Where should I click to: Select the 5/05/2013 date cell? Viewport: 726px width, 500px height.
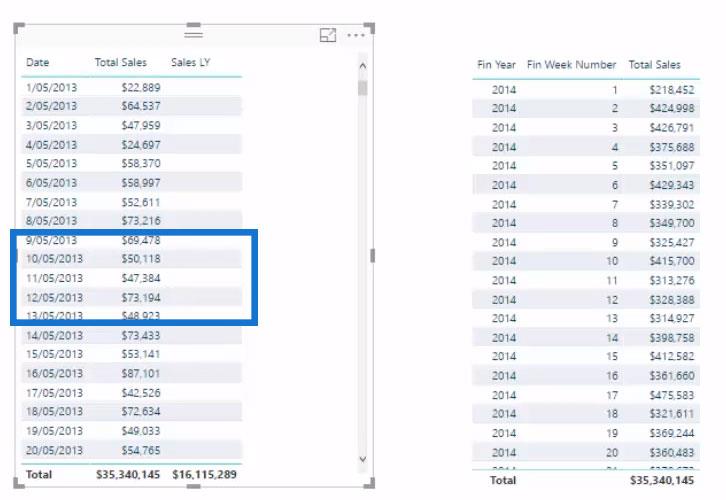[x=51, y=163]
